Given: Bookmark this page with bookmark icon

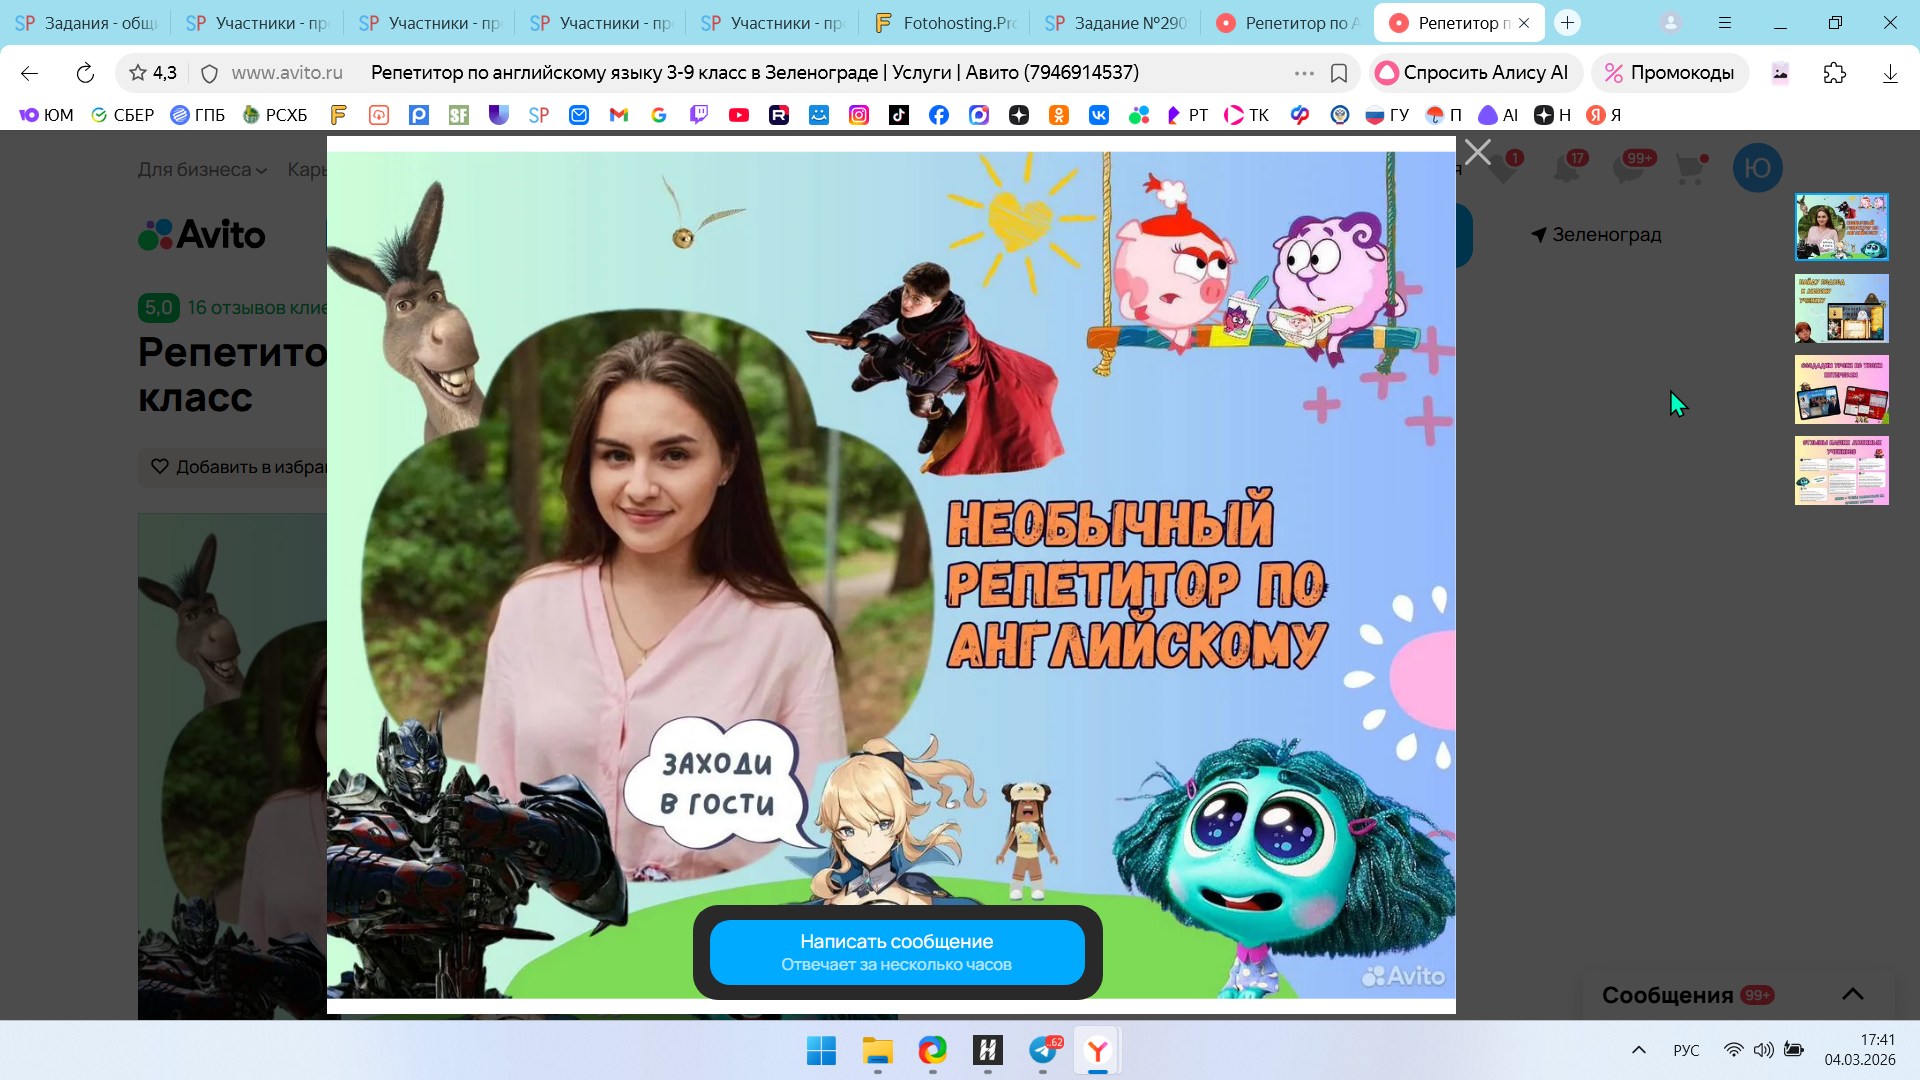Looking at the screenshot, I should [1339, 73].
